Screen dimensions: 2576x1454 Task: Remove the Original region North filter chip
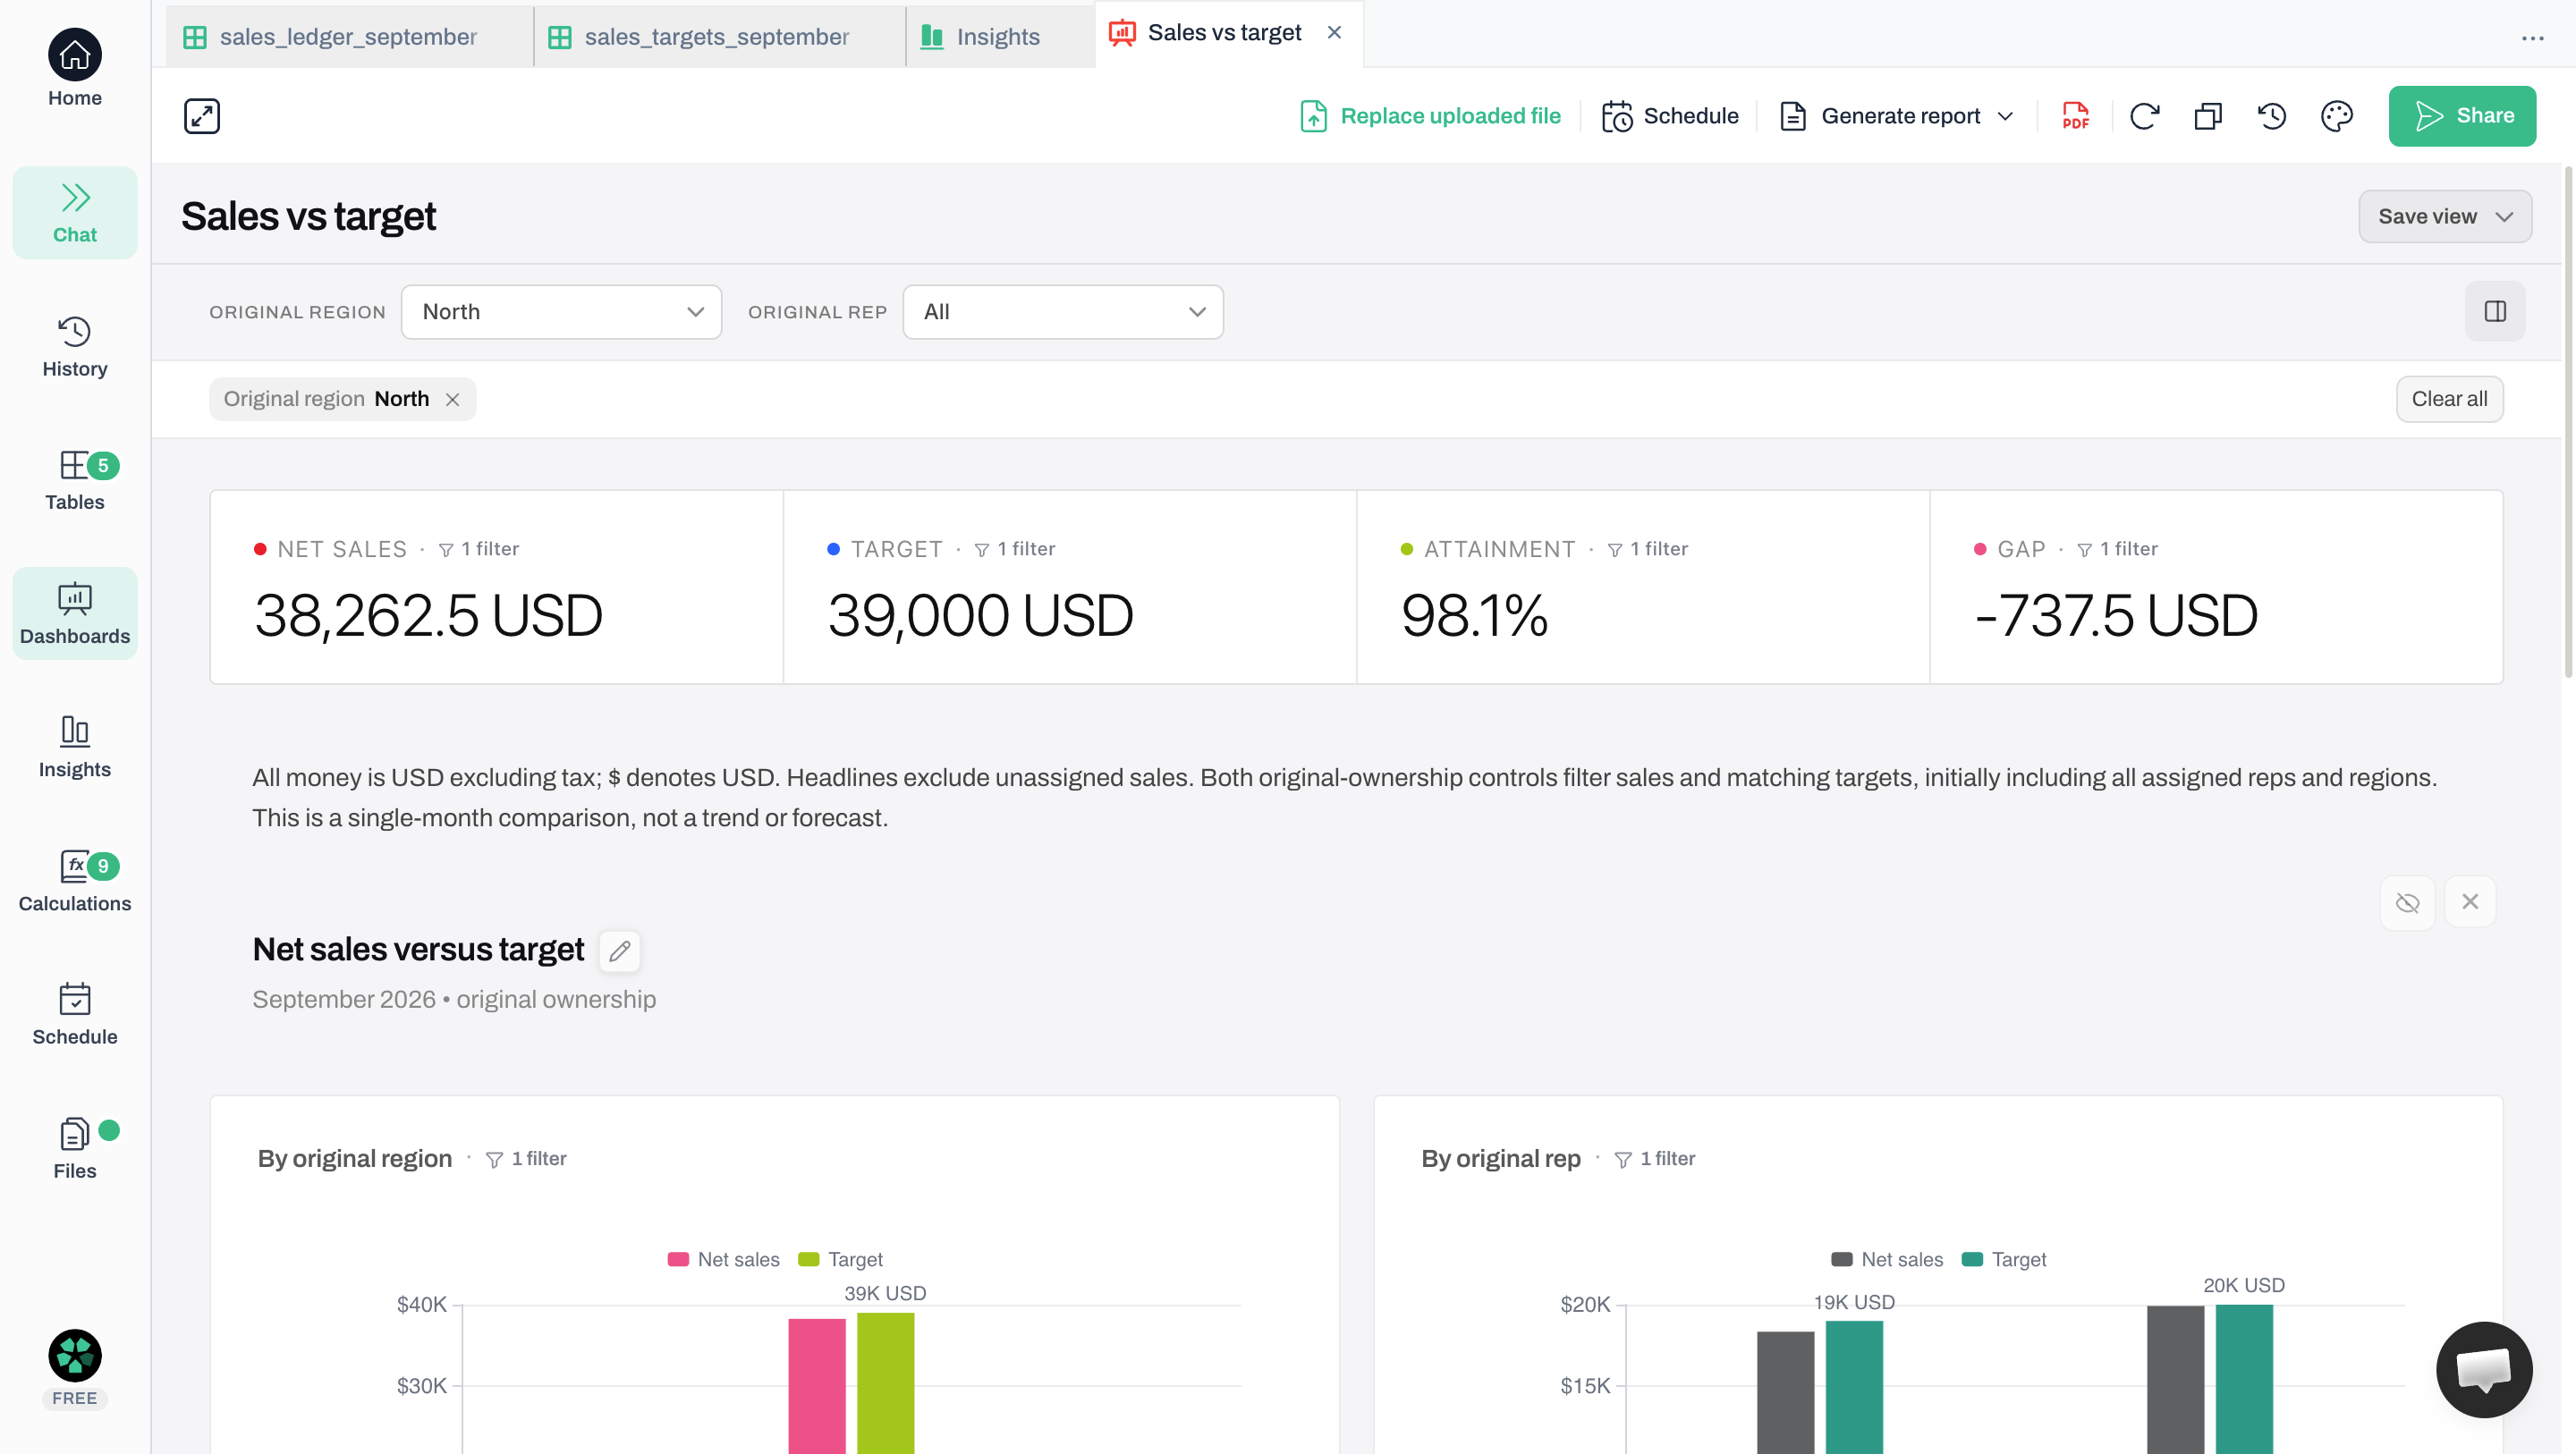coord(453,399)
